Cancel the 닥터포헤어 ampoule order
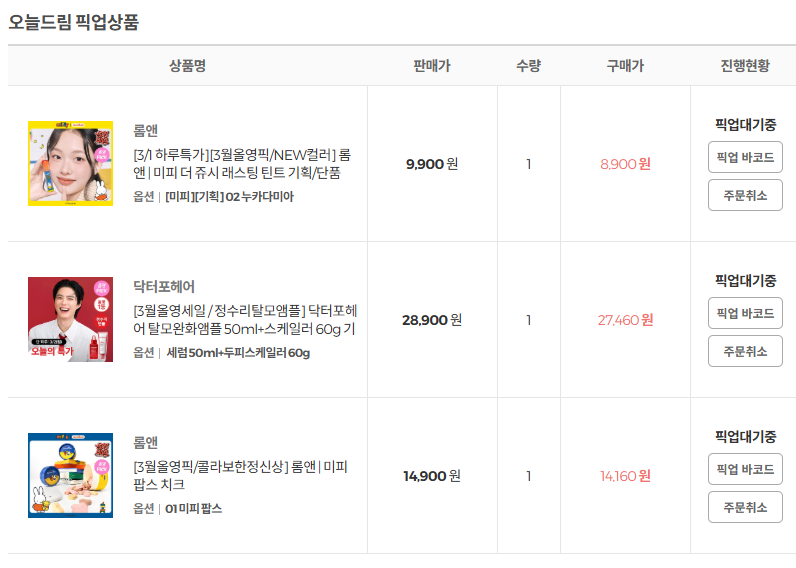 point(745,351)
